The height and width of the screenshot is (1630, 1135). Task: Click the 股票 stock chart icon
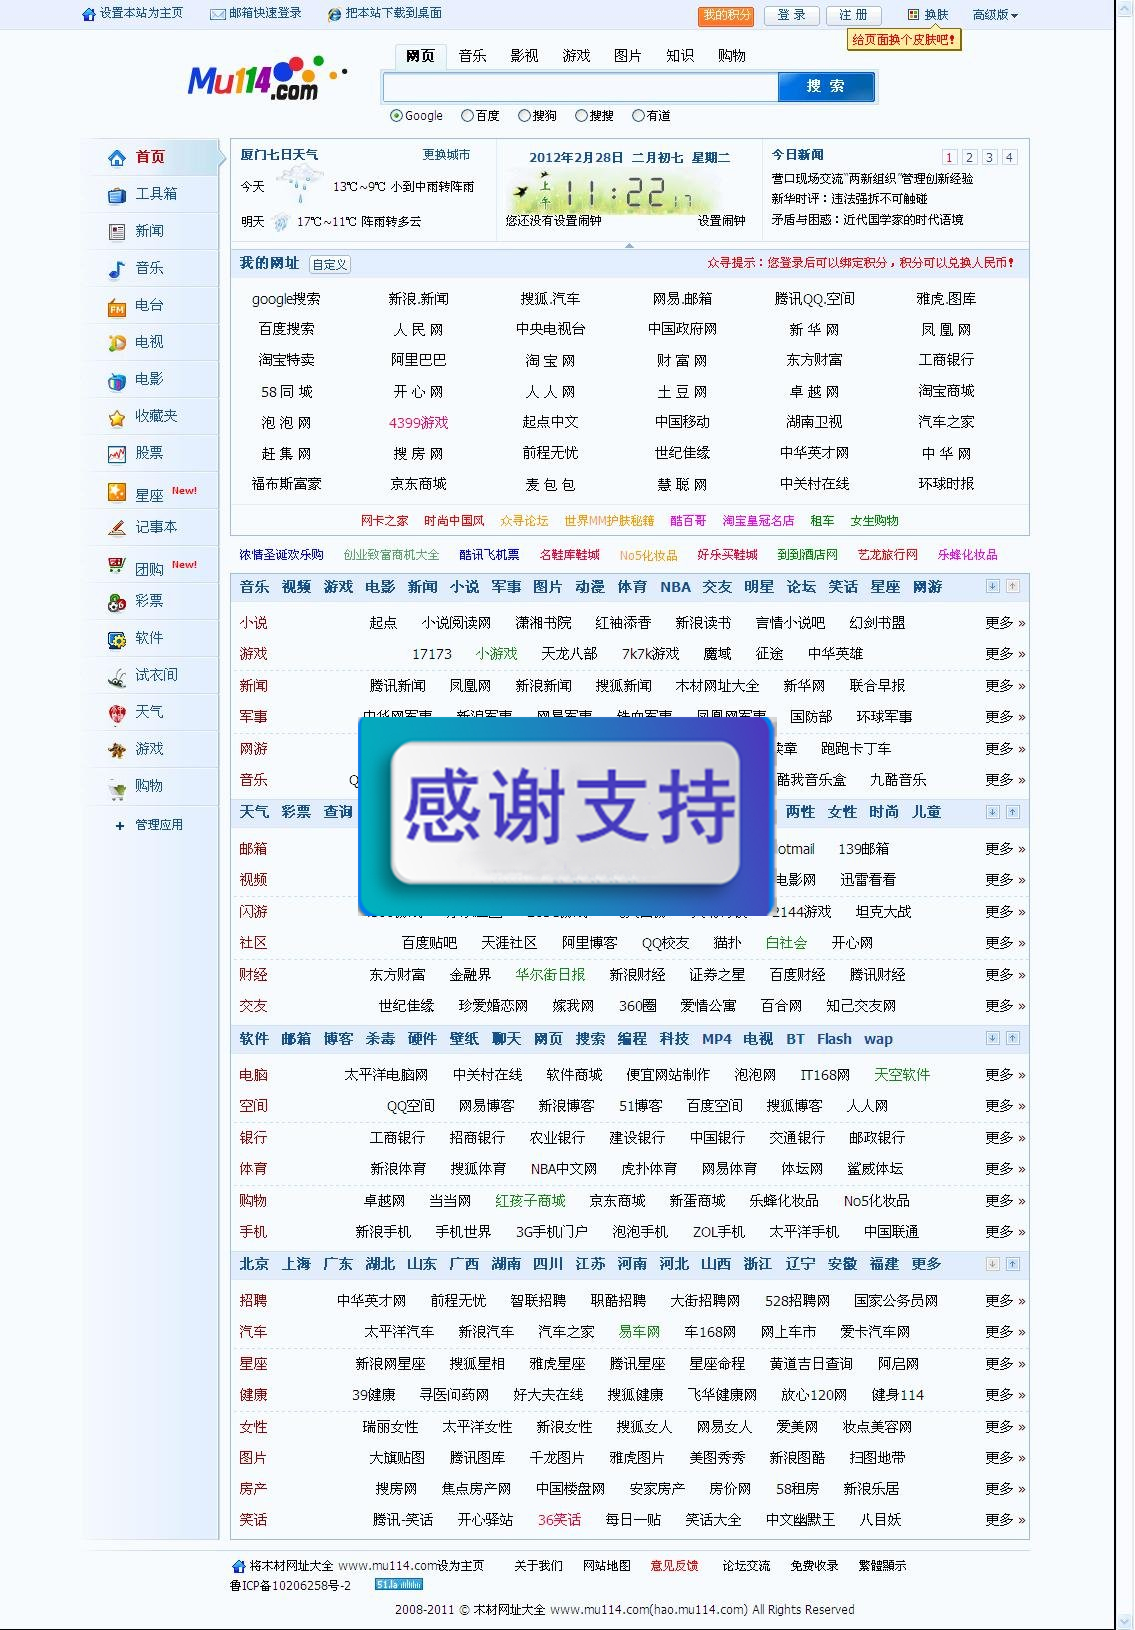[x=117, y=454]
